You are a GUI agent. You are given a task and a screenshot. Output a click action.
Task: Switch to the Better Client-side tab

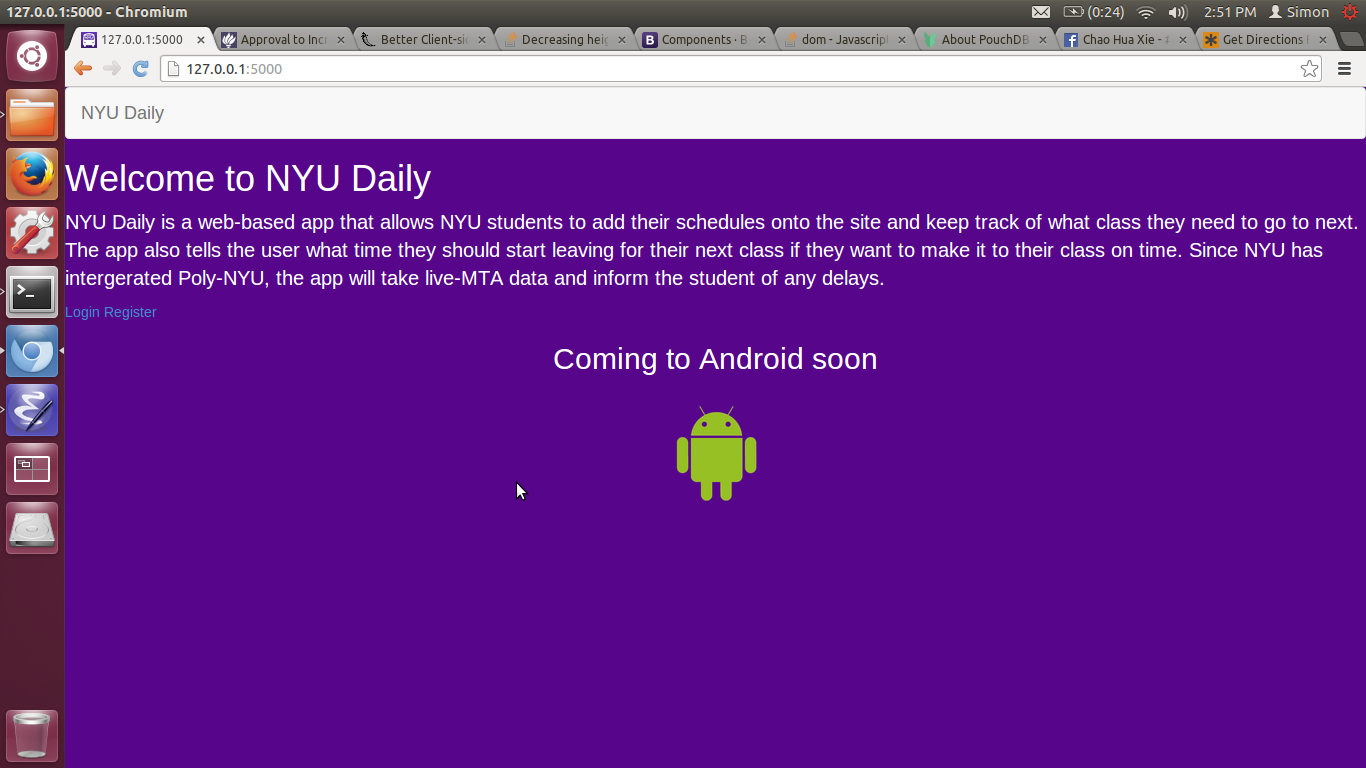(x=422, y=40)
